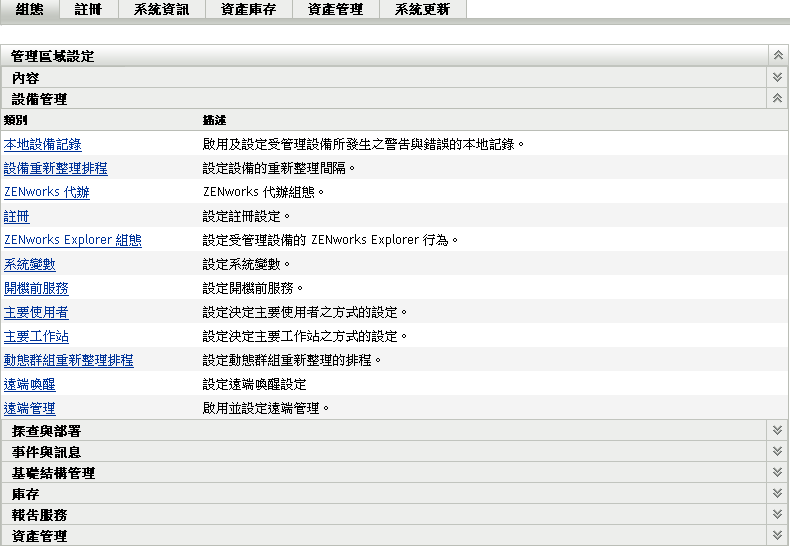Open the 遠端管理 link
Screen dimensions: 790x546
(x=30, y=408)
